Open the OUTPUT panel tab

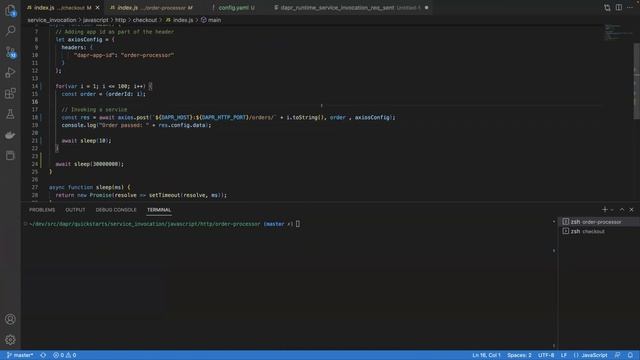[75, 210]
